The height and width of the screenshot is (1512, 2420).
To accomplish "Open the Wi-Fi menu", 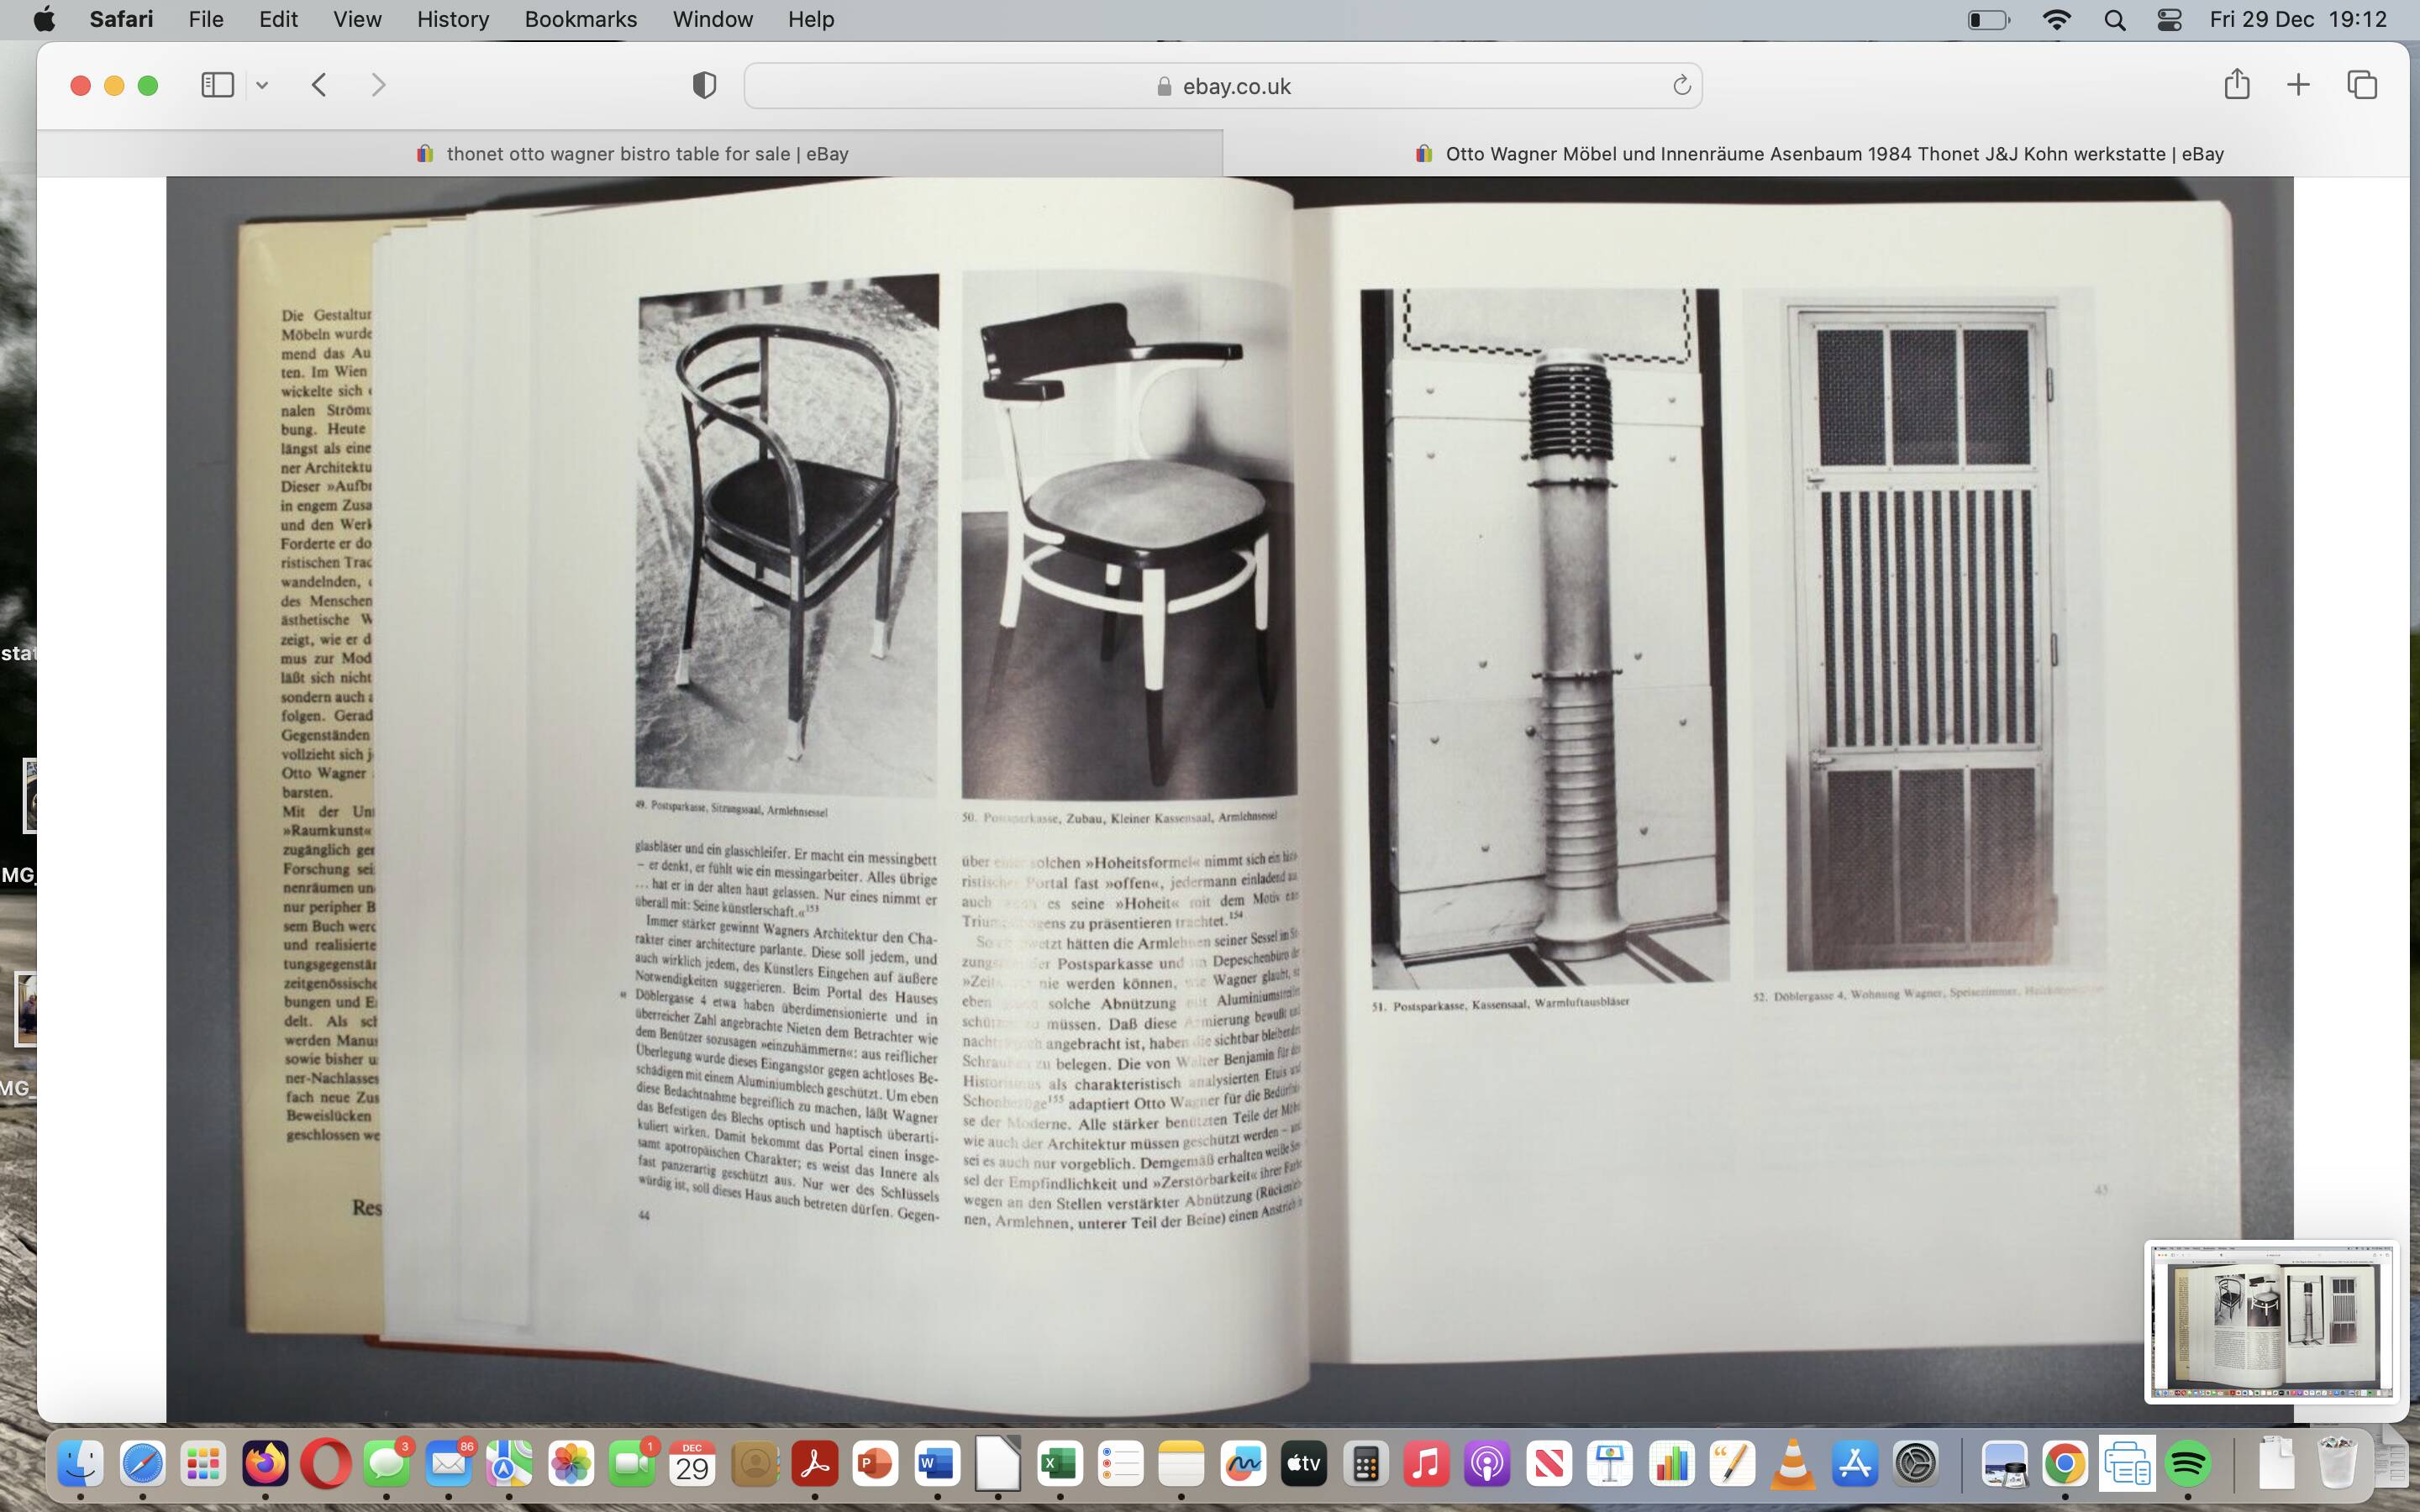I will pos(2056,20).
